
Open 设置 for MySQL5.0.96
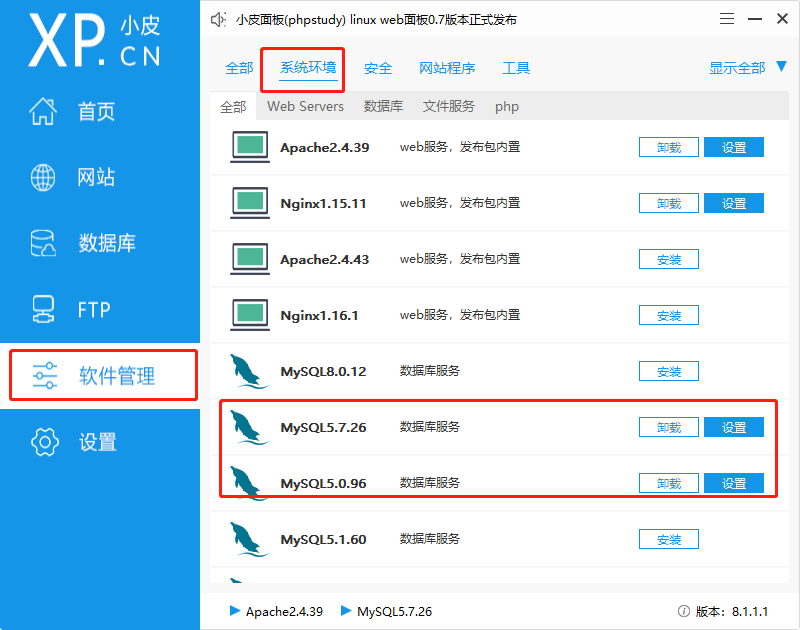tap(734, 483)
